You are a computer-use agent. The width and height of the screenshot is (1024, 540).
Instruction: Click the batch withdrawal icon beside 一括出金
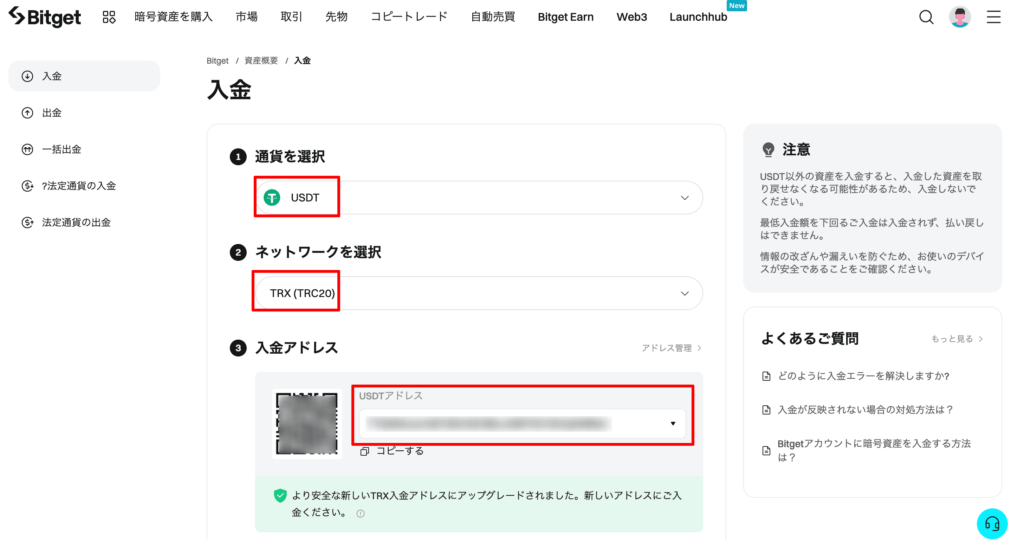click(x=27, y=150)
